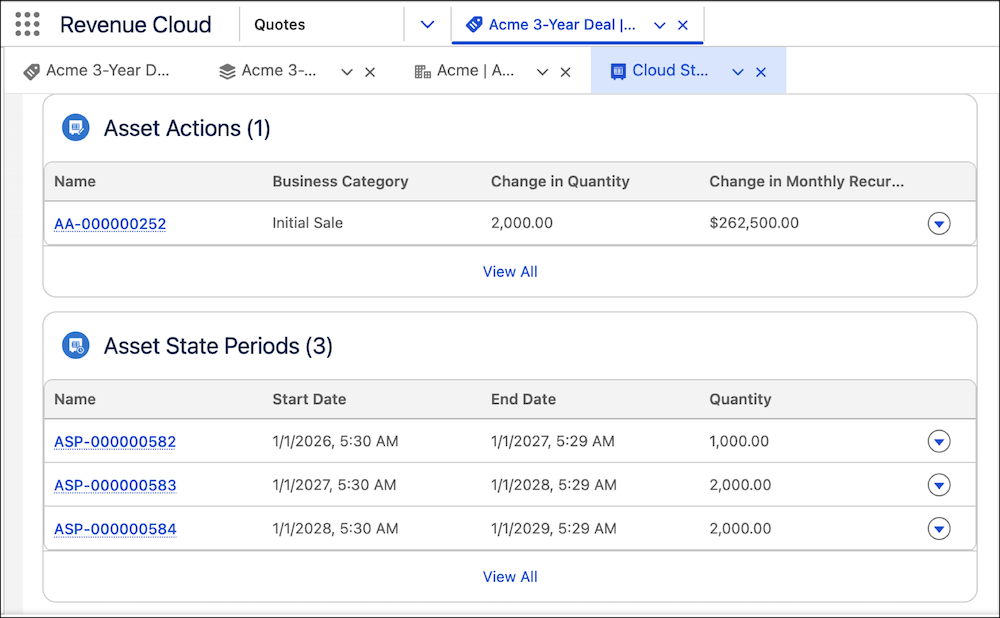1000x618 pixels.
Task: Open asset state period ASP-000000582
Action: 115,441
